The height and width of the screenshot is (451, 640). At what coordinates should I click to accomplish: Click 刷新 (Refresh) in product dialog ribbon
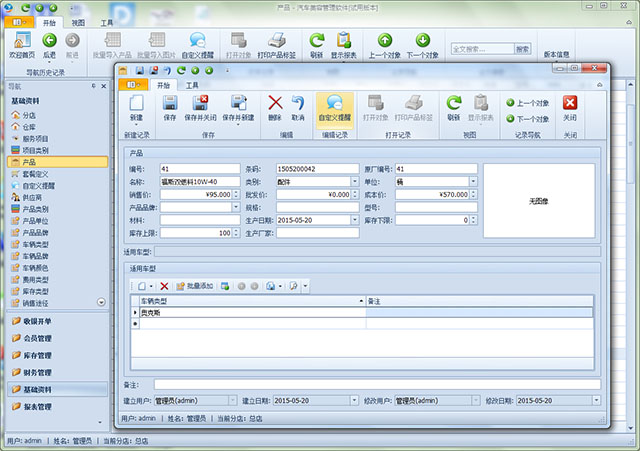(453, 108)
